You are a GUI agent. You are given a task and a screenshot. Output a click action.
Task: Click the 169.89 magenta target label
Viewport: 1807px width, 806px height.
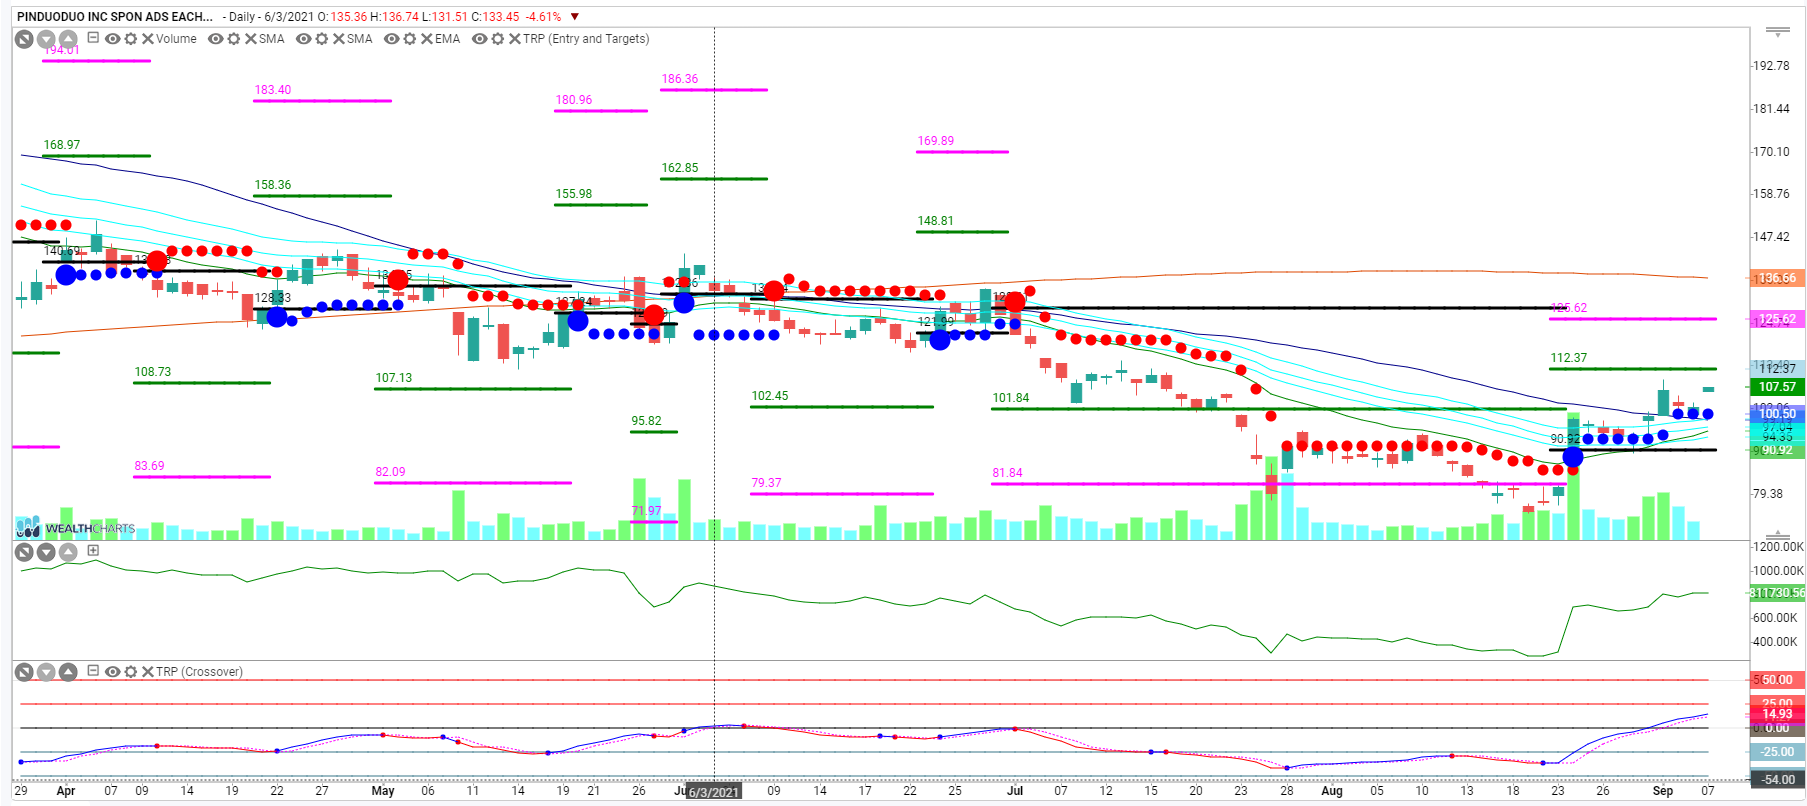click(936, 141)
